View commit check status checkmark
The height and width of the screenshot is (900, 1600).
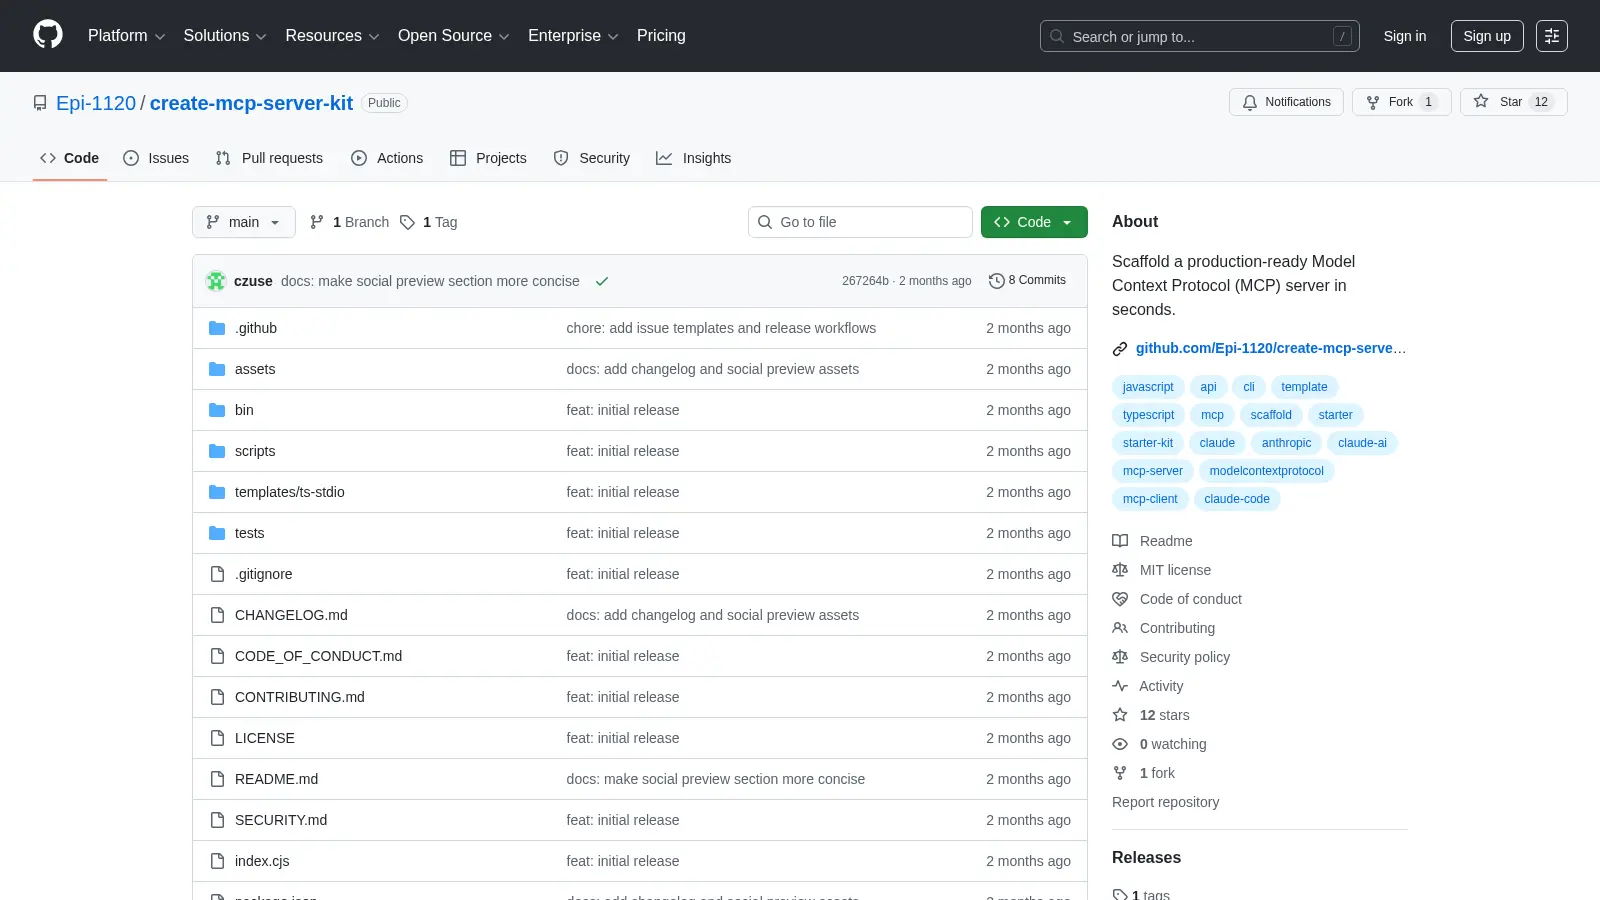(602, 281)
